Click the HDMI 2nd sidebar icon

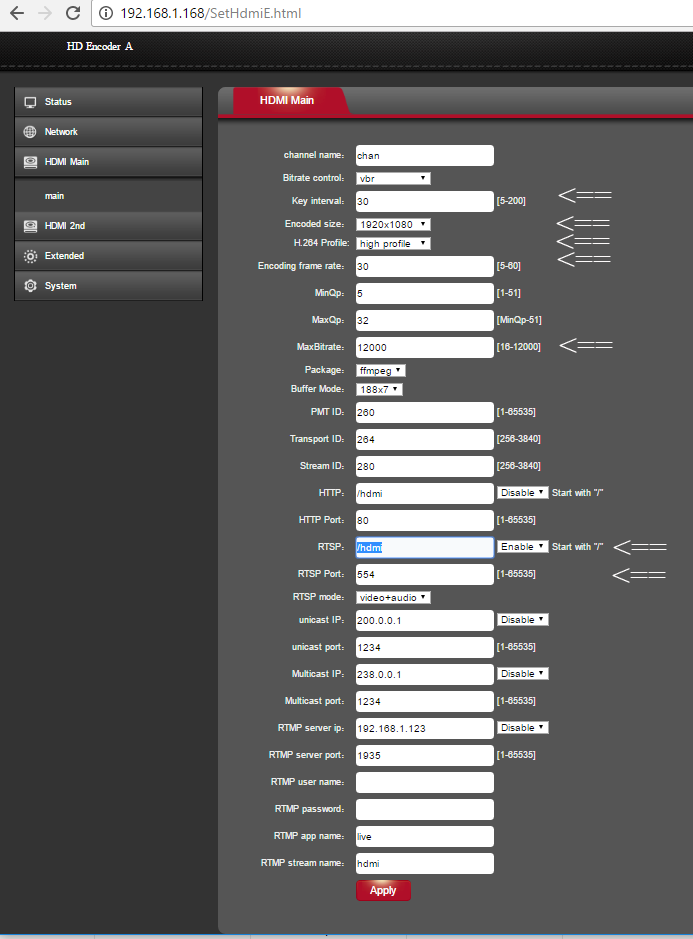(30, 226)
